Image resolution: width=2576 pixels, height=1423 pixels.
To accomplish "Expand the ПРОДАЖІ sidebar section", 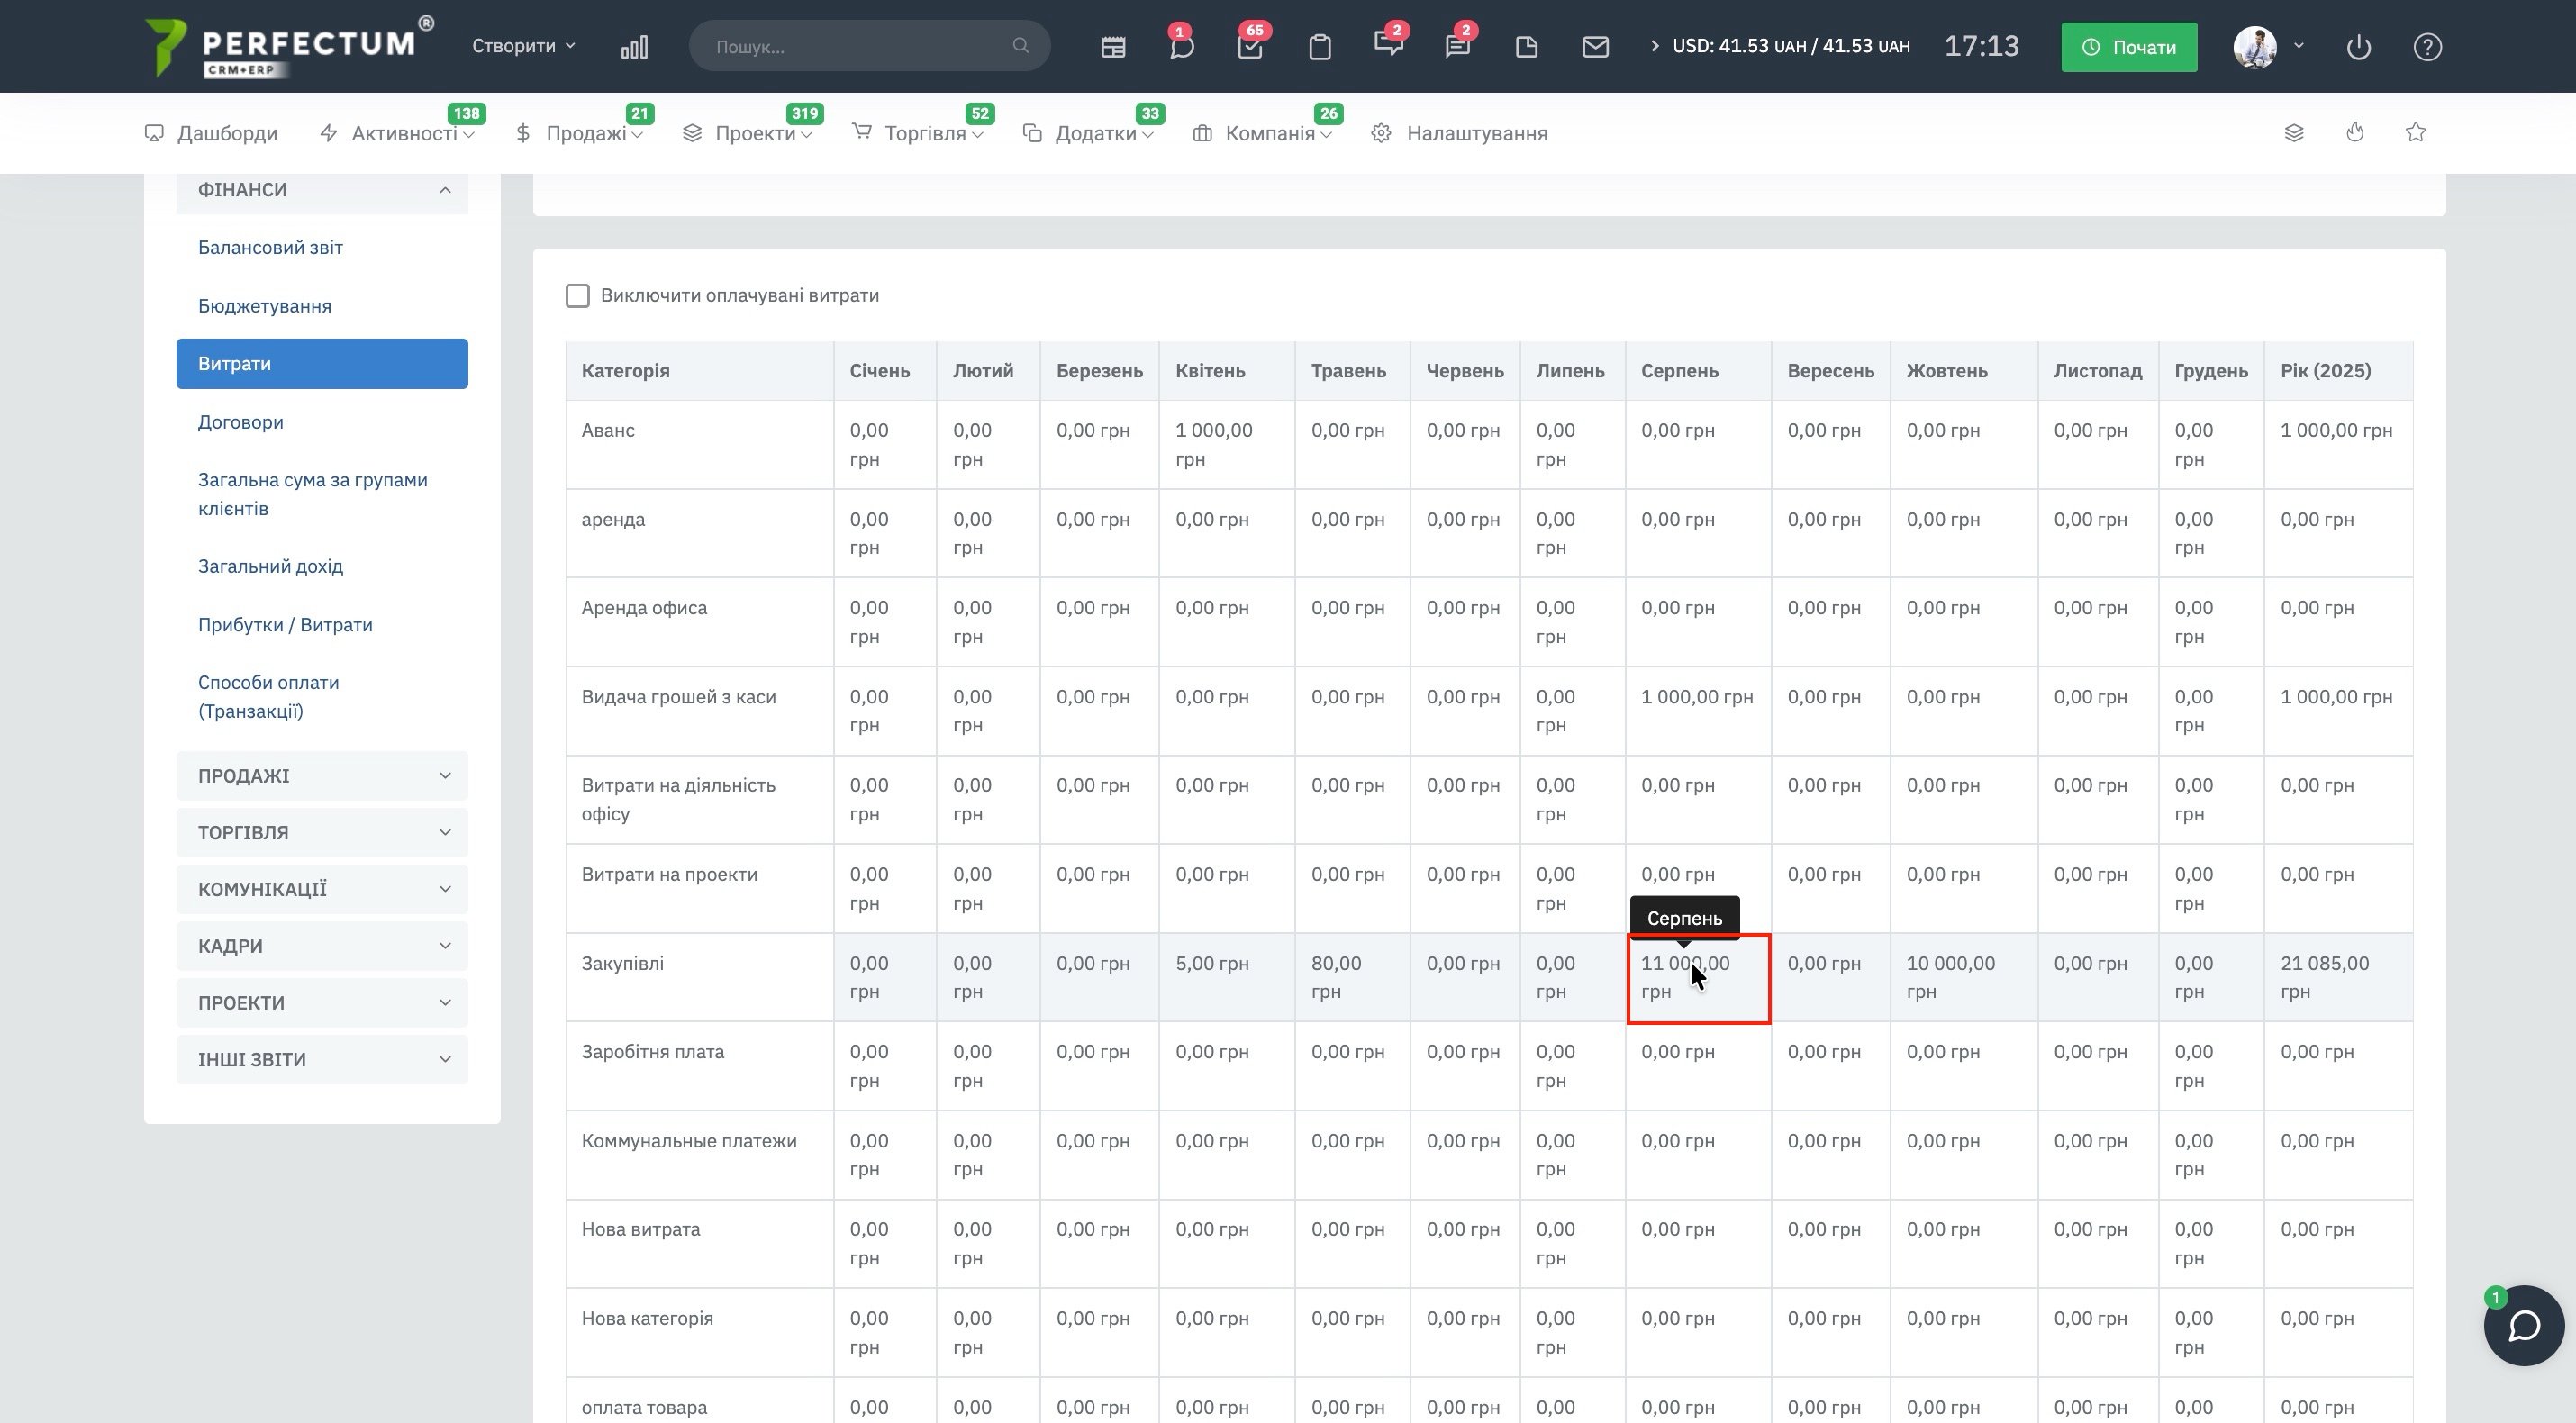I will tap(322, 776).
